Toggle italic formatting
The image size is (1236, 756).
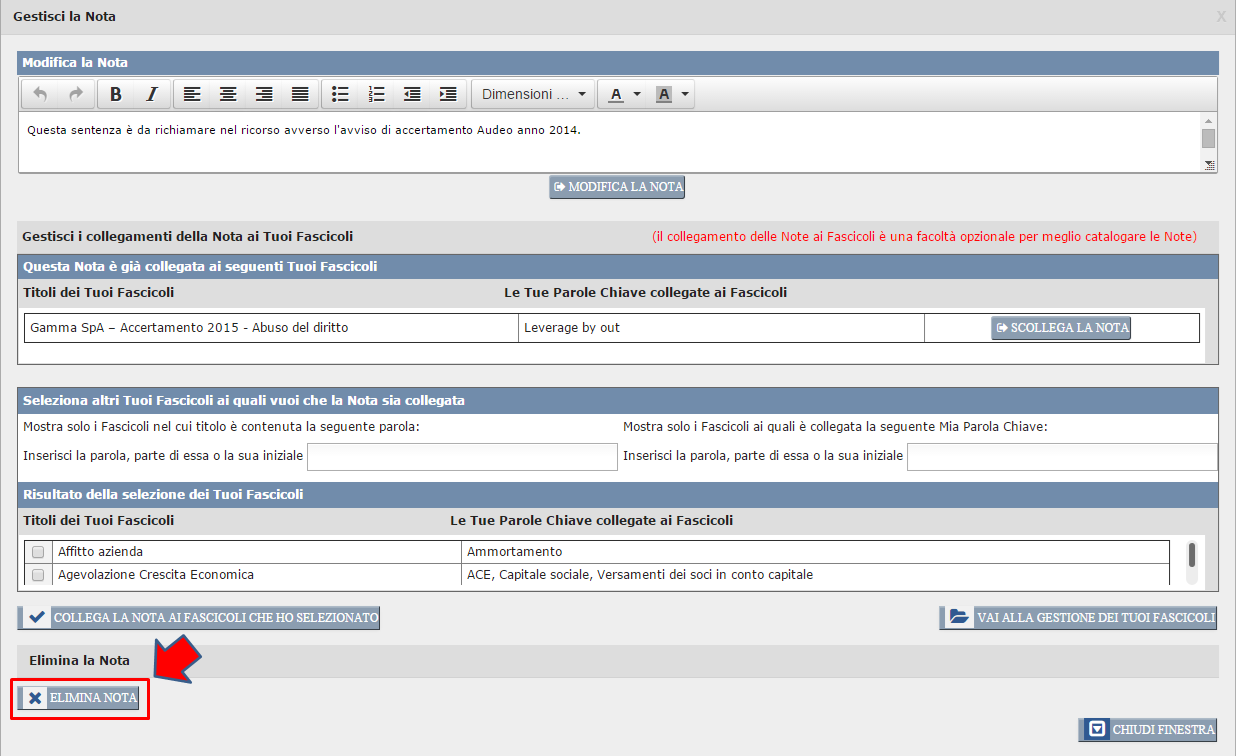point(152,94)
